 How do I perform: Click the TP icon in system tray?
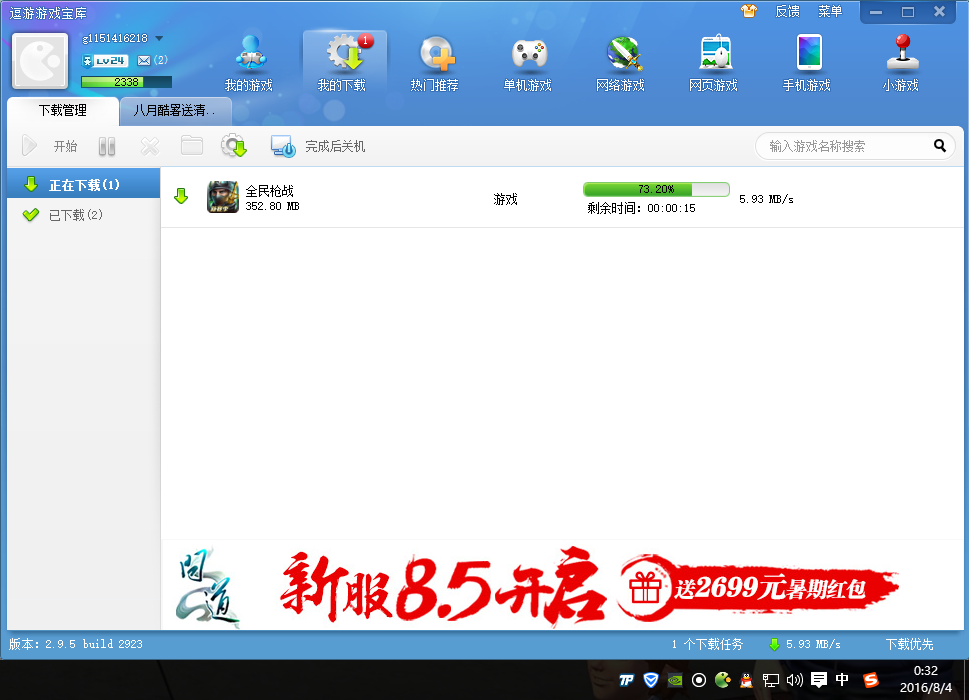(627, 680)
